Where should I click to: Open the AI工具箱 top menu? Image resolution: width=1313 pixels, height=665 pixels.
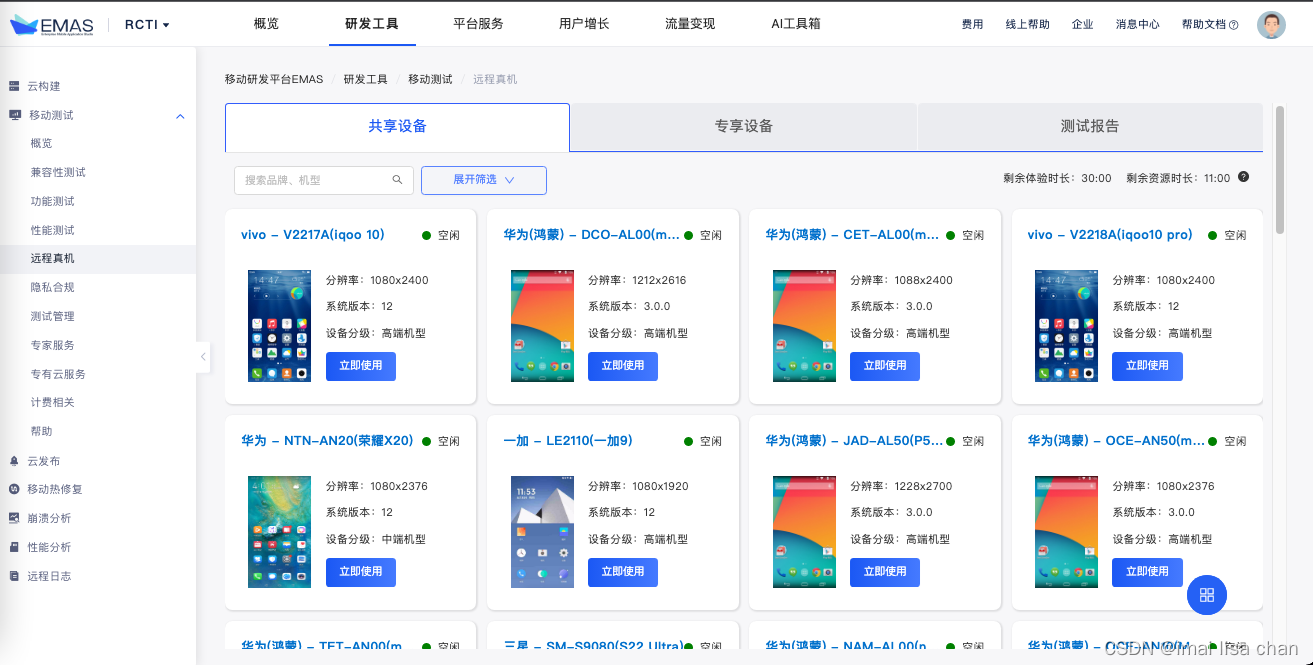click(x=796, y=23)
